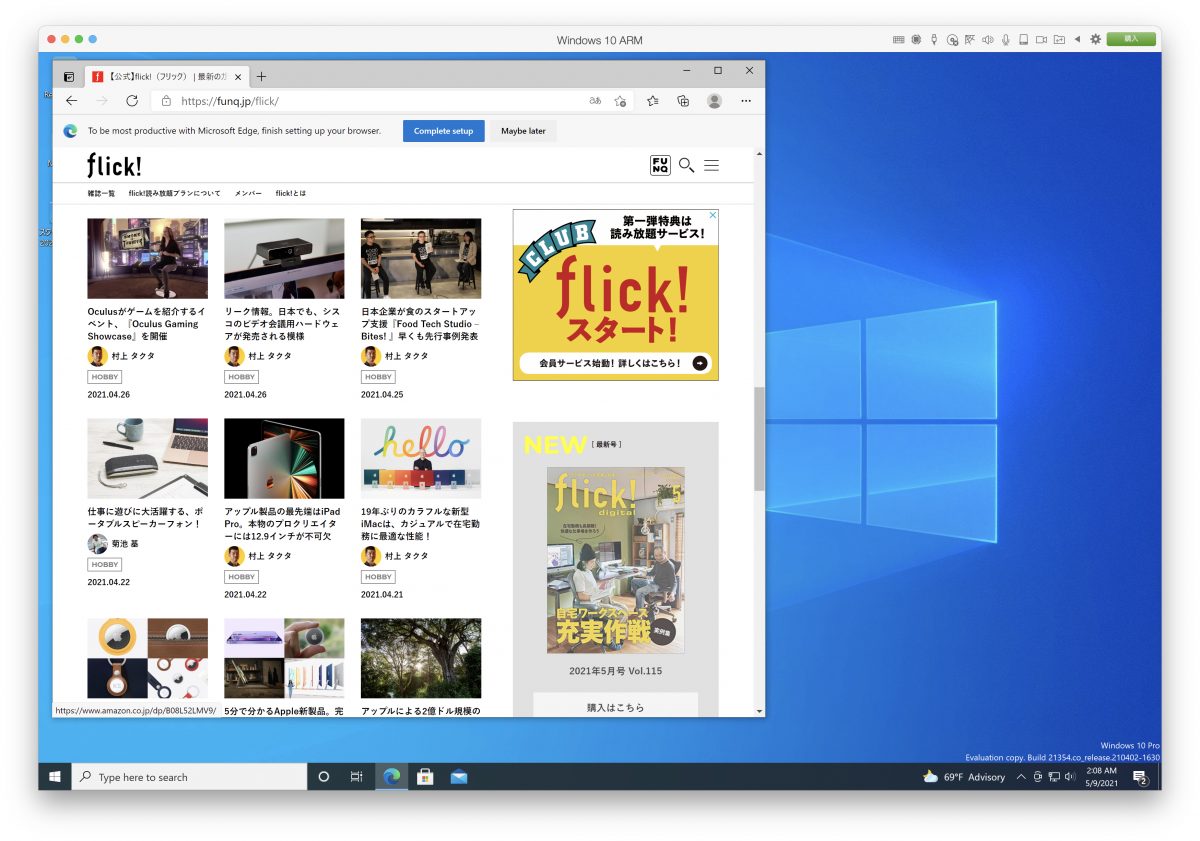This screenshot has width=1200, height=841.
Task: Click HOBBY tag under speakerphone article
Action: (x=104, y=565)
